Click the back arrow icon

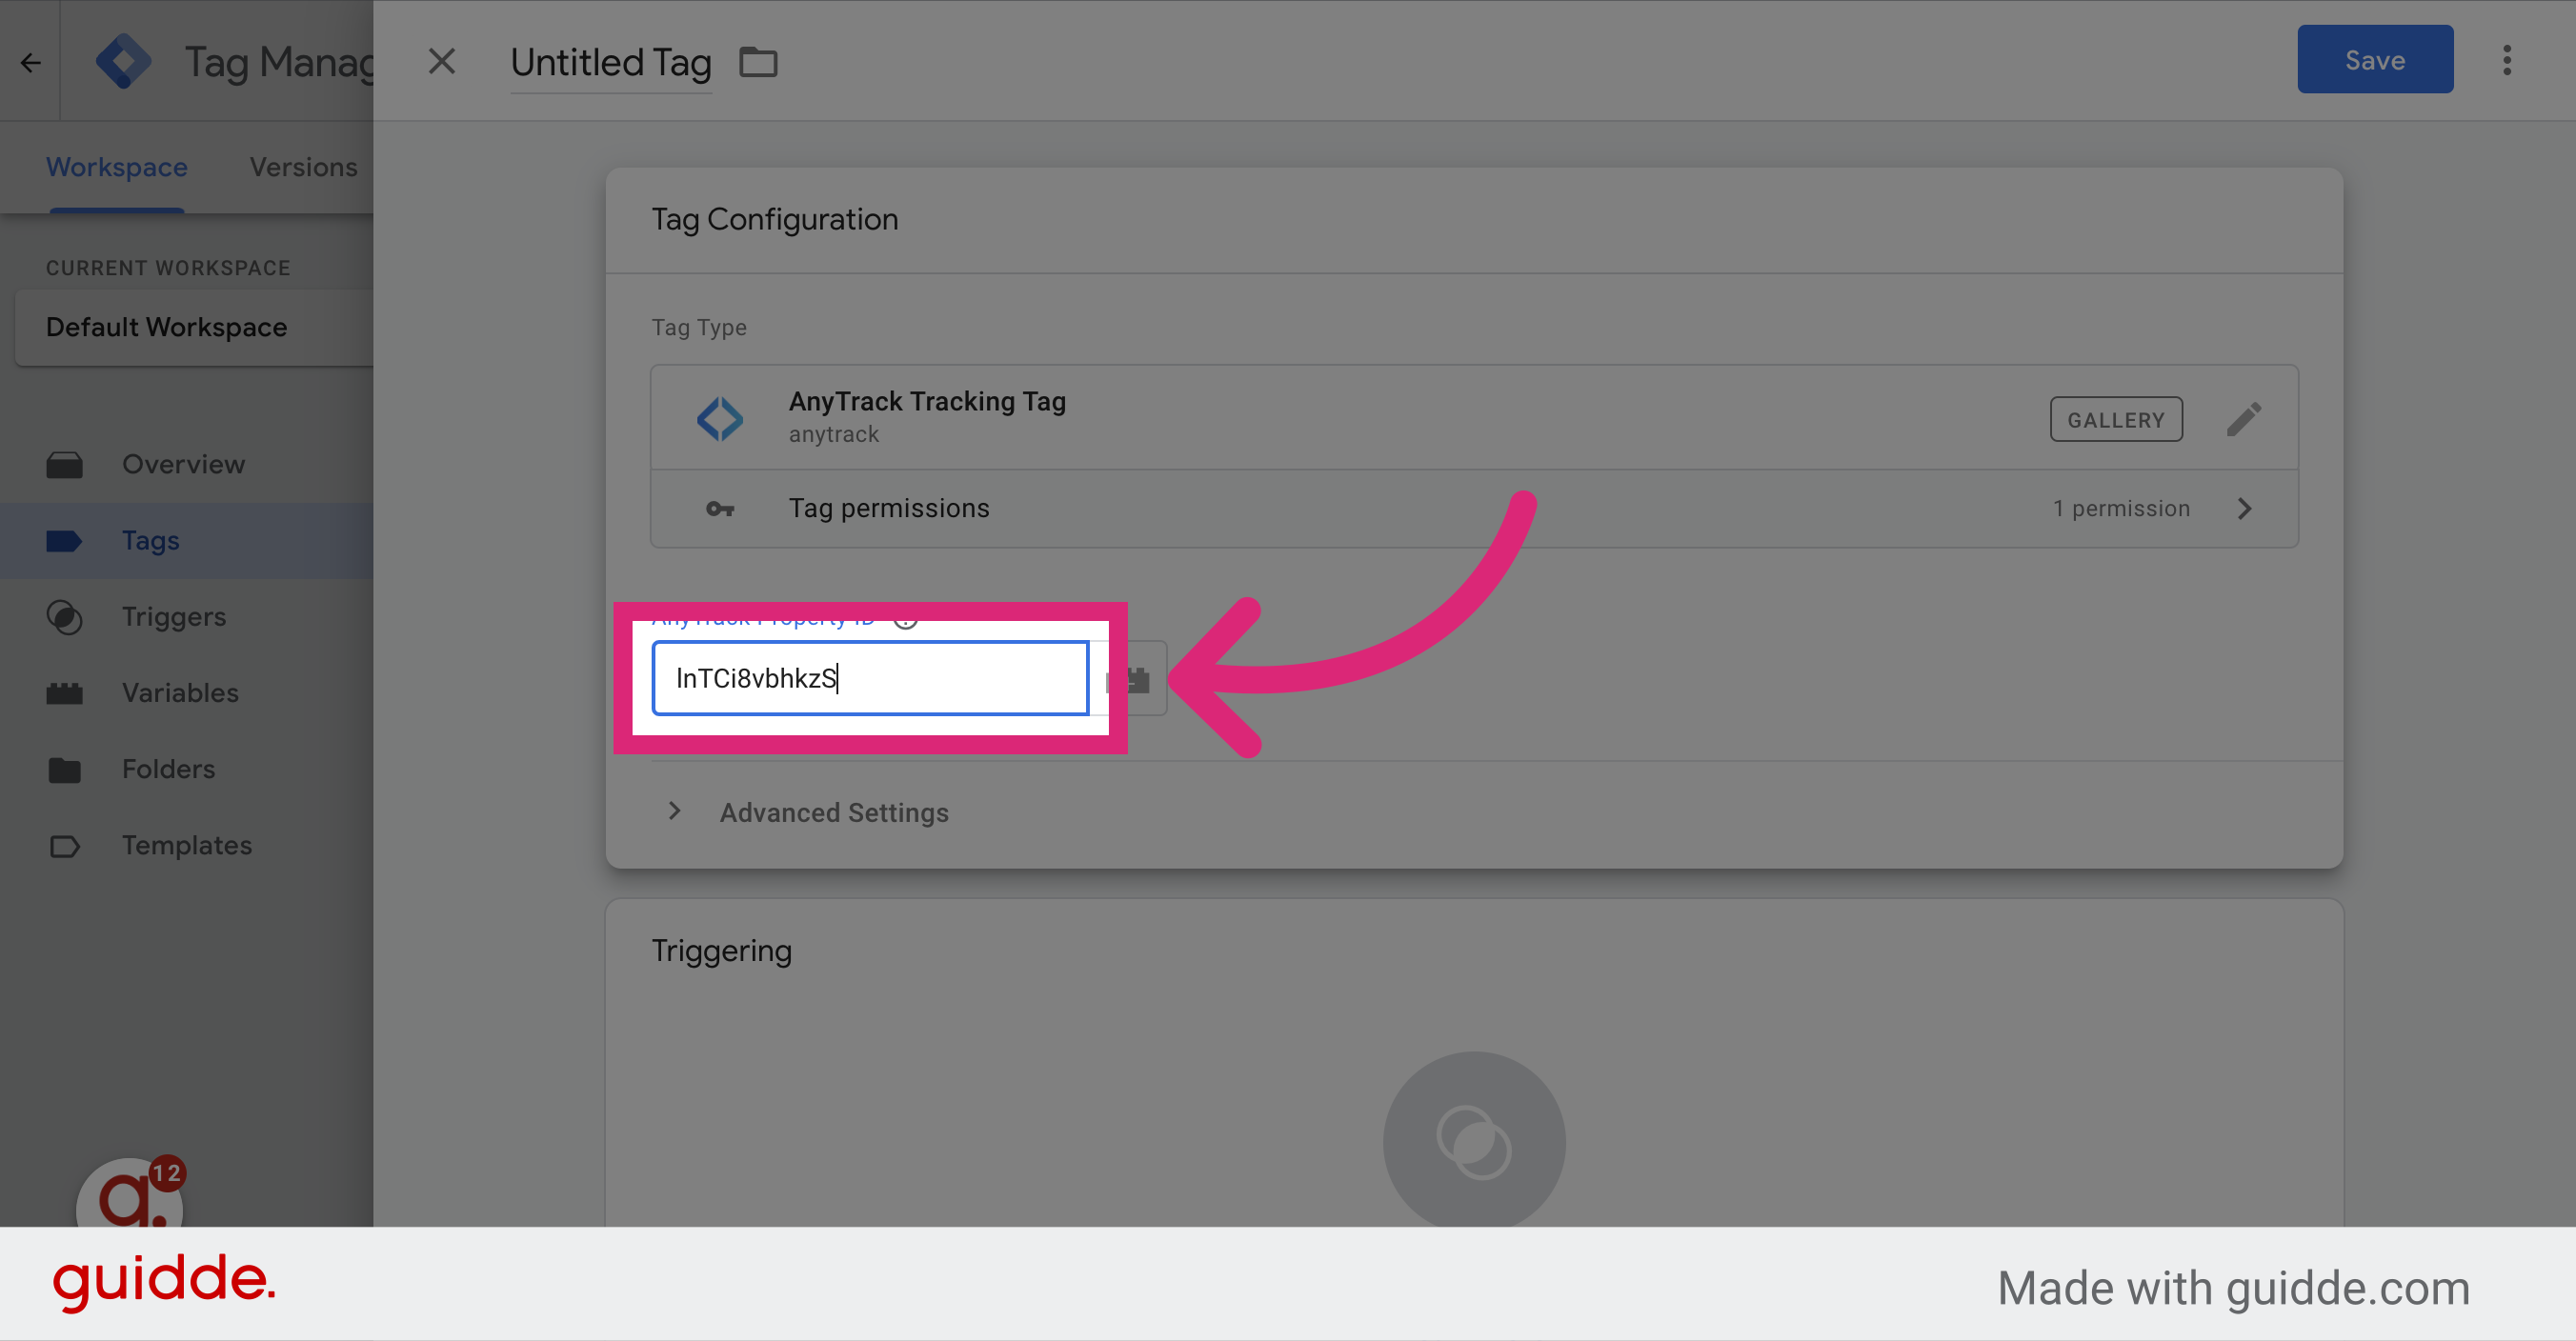31,62
